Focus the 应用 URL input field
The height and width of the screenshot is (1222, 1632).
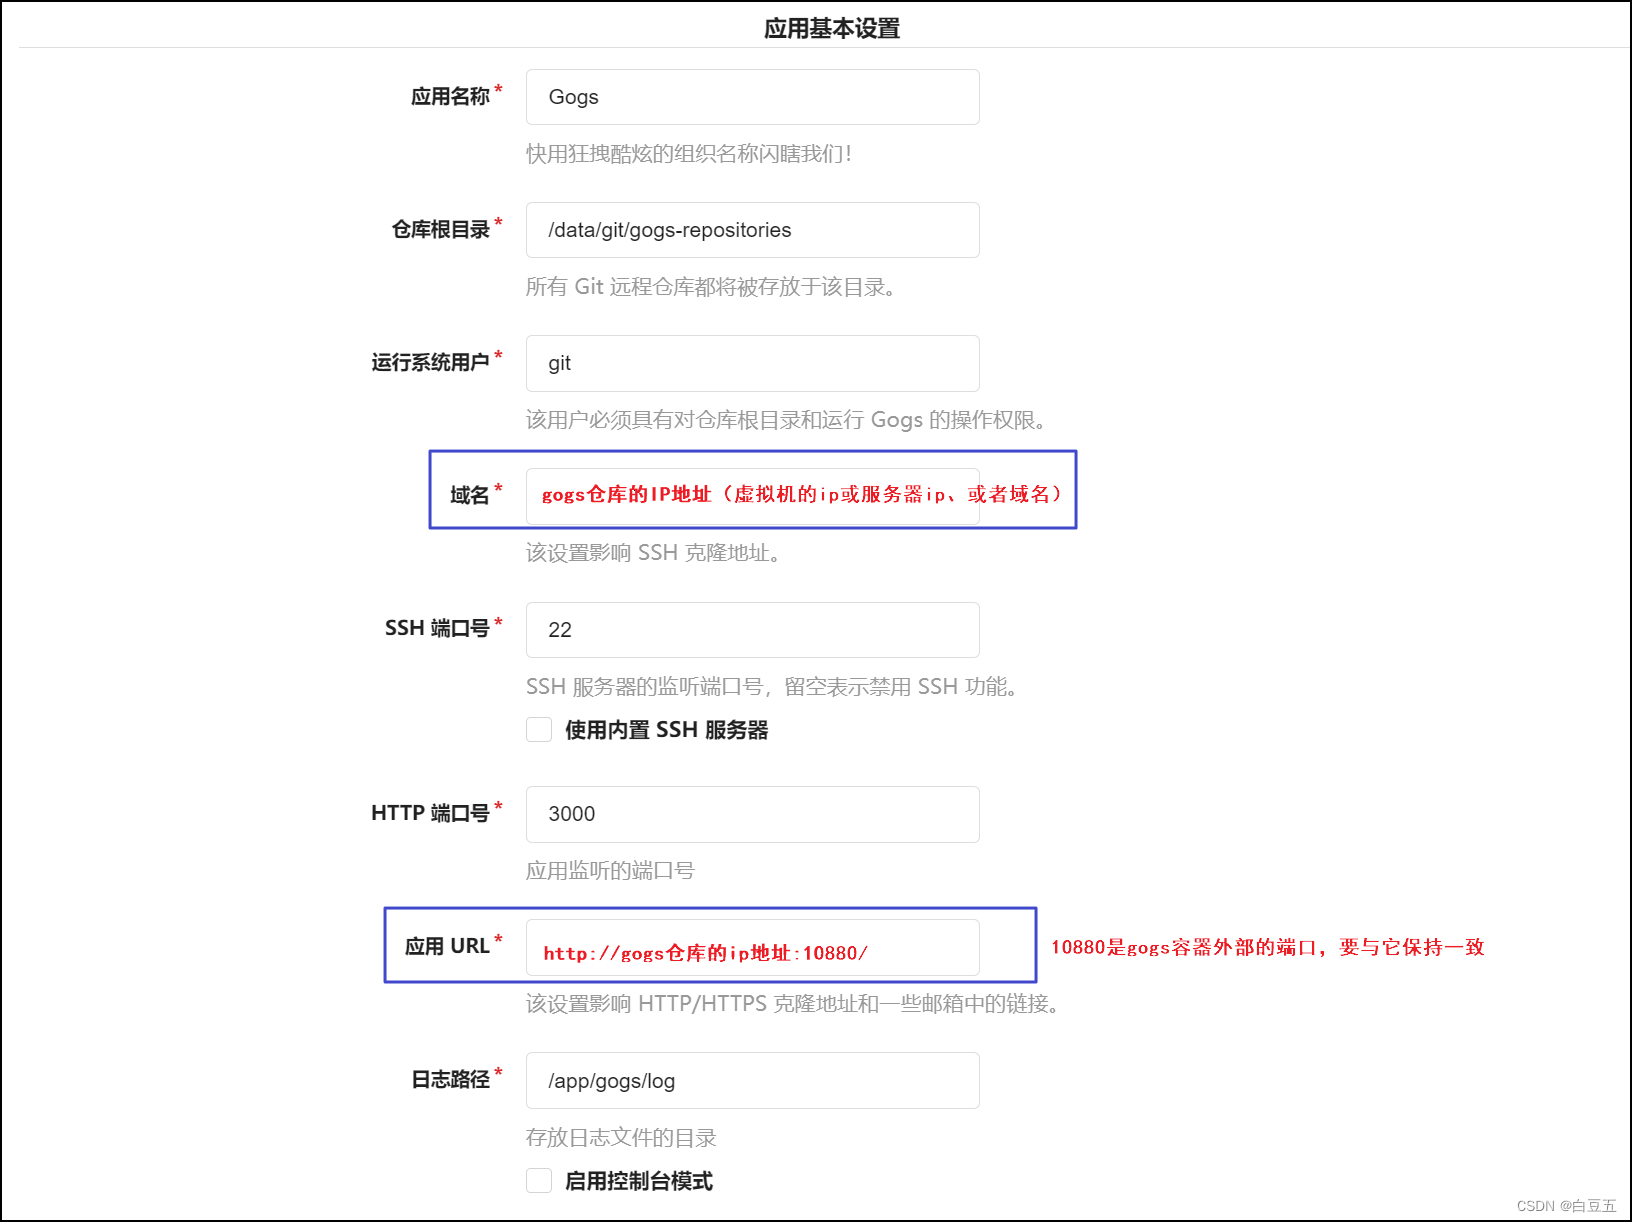point(752,947)
